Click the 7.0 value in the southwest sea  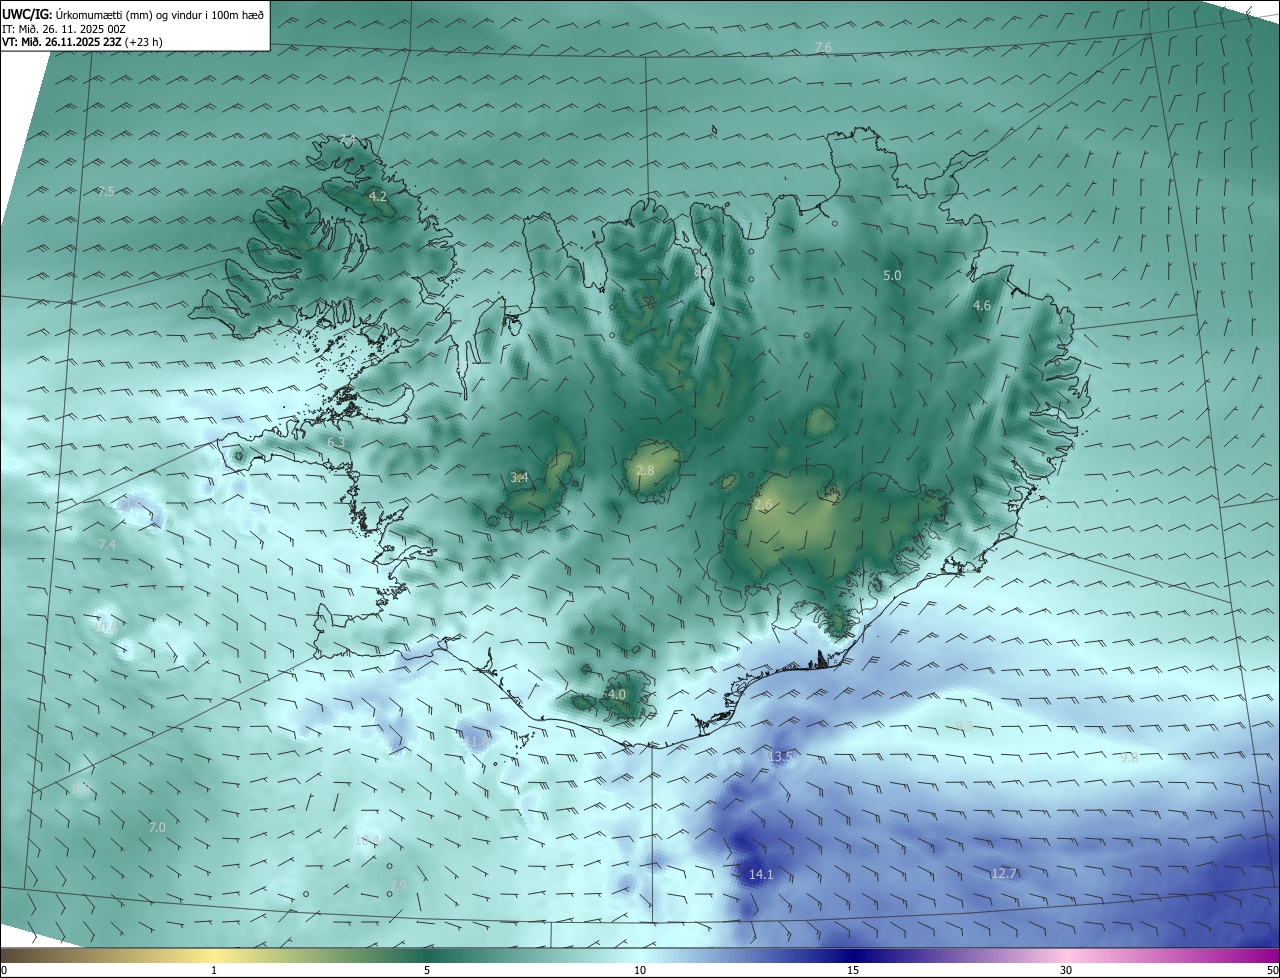[157, 827]
